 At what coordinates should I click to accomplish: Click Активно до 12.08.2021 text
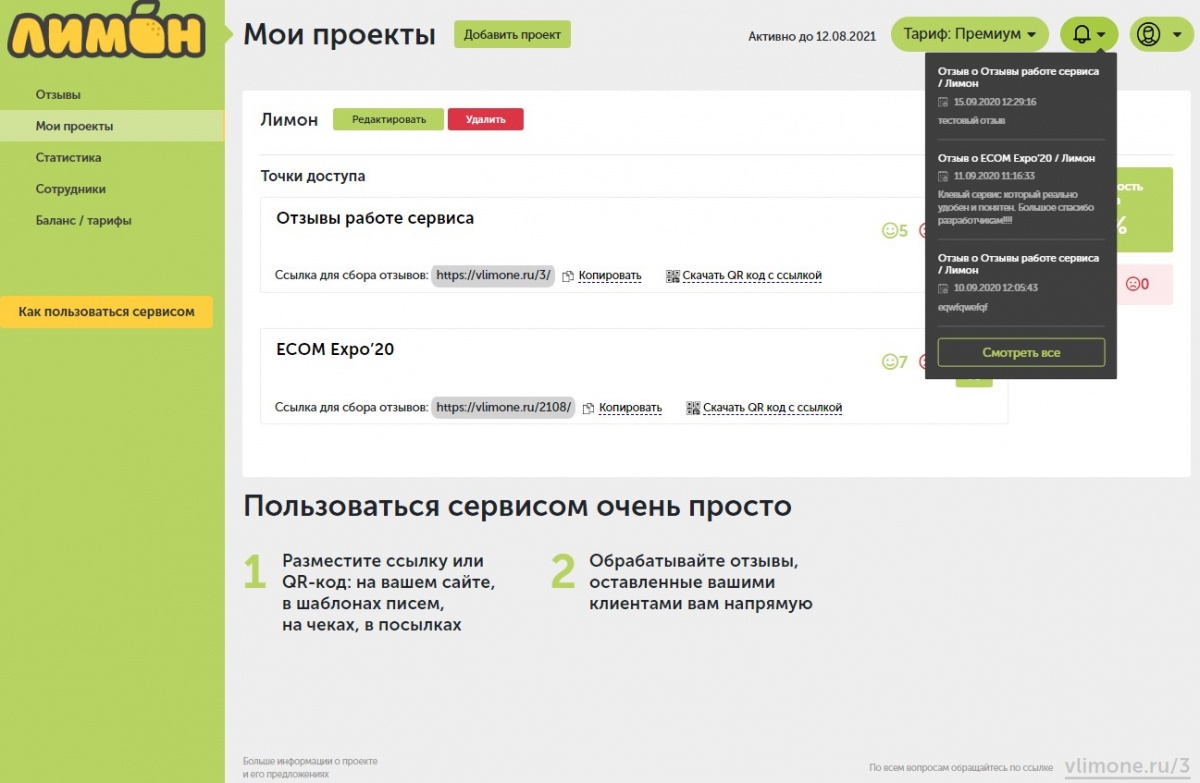812,36
